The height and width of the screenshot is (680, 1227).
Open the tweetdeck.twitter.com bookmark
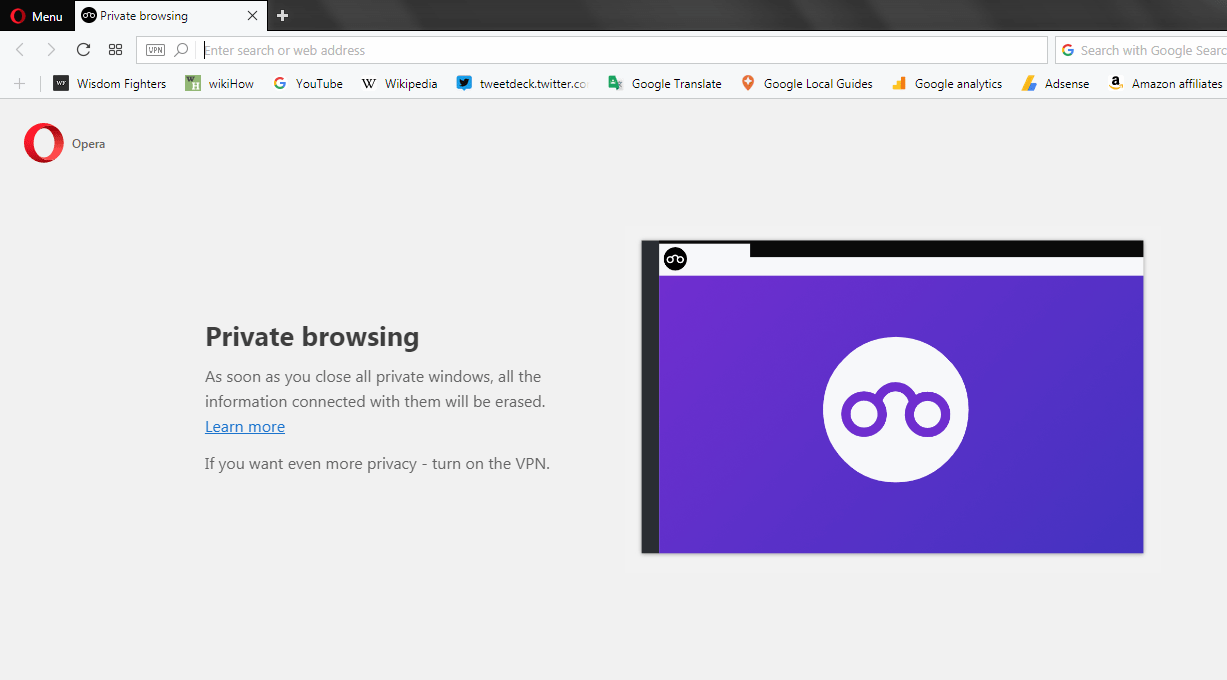(x=523, y=84)
